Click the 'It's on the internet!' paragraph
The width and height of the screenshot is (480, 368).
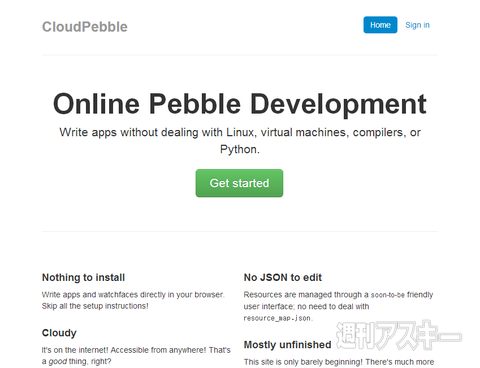pyautogui.click(x=136, y=356)
